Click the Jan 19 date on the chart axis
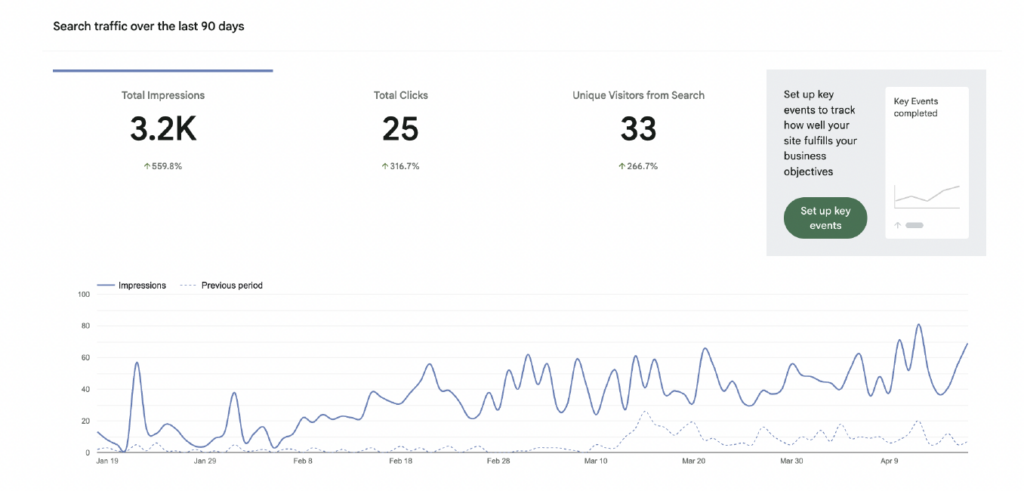Viewport: 1024px width, 491px height. pyautogui.click(x=108, y=462)
